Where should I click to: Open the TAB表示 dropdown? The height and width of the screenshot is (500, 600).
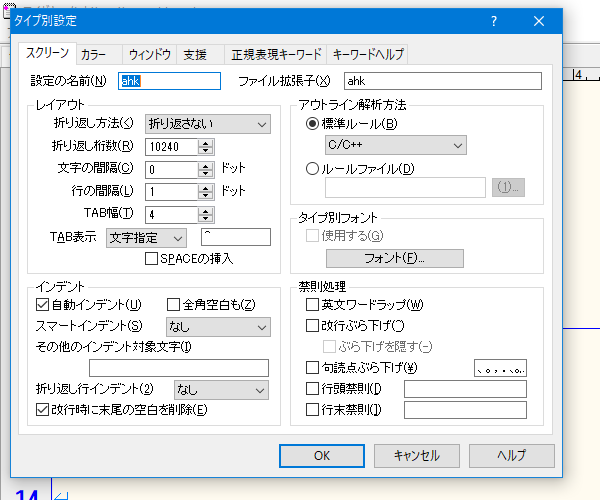146,238
